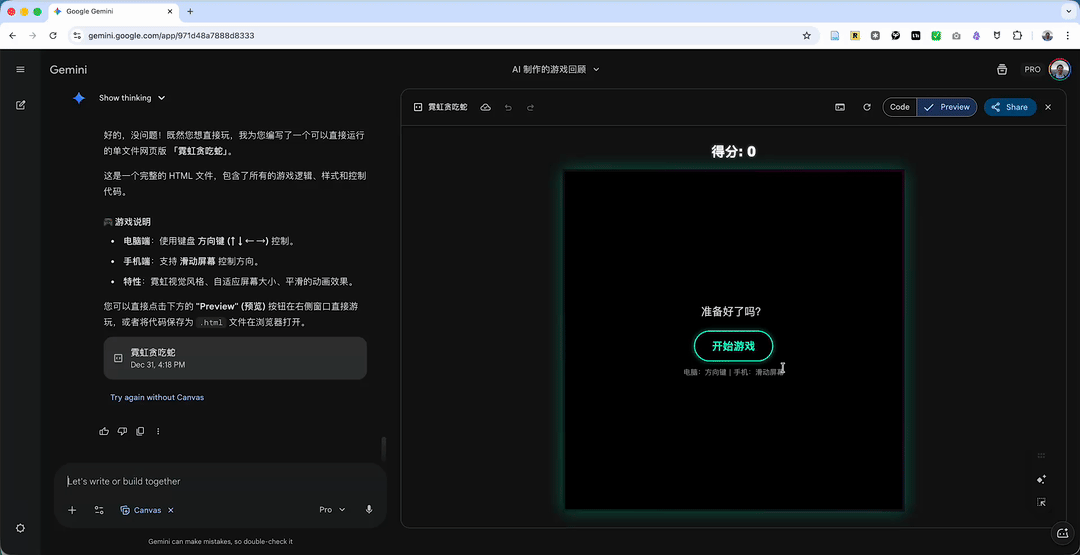The image size is (1080, 555).
Task: Open more options under the response
Action: [158, 431]
